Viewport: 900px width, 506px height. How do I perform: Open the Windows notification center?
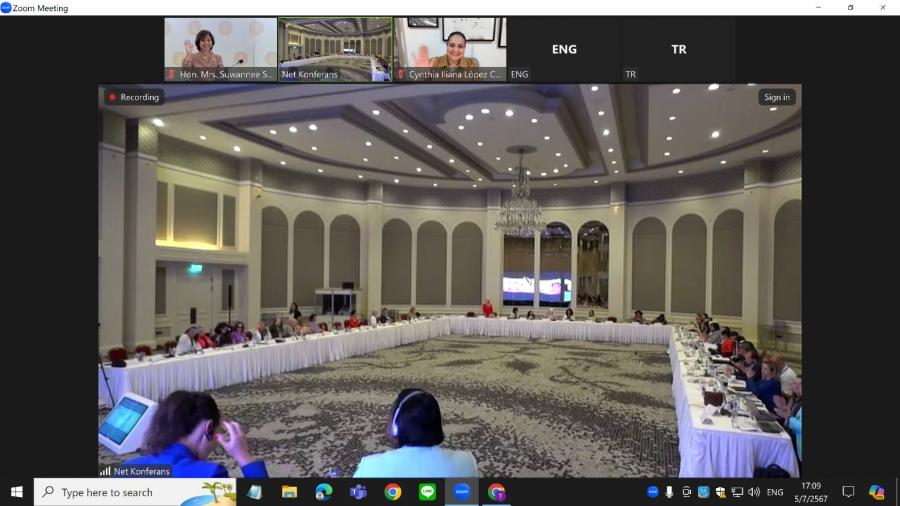[x=848, y=492]
